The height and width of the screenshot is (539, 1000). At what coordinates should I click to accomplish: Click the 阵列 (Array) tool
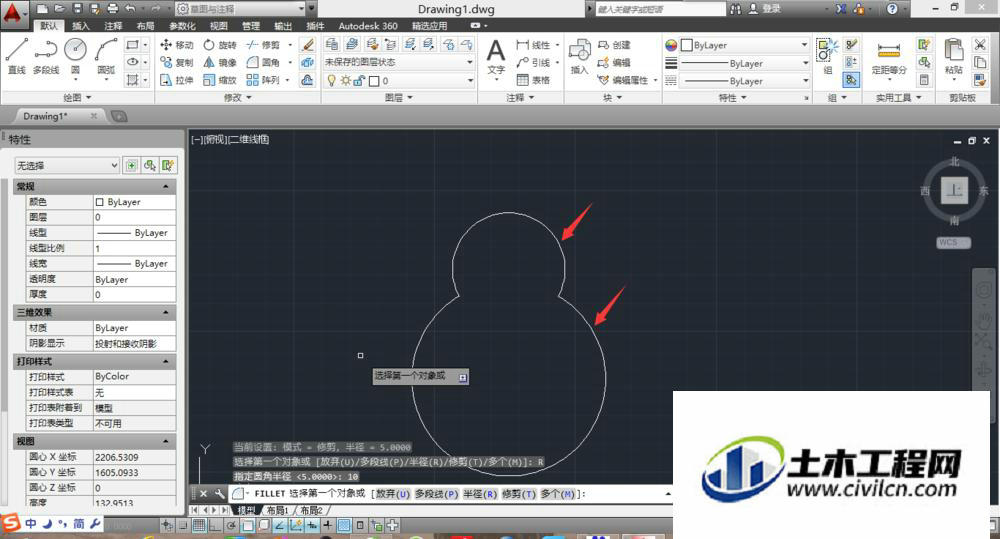tap(263, 80)
